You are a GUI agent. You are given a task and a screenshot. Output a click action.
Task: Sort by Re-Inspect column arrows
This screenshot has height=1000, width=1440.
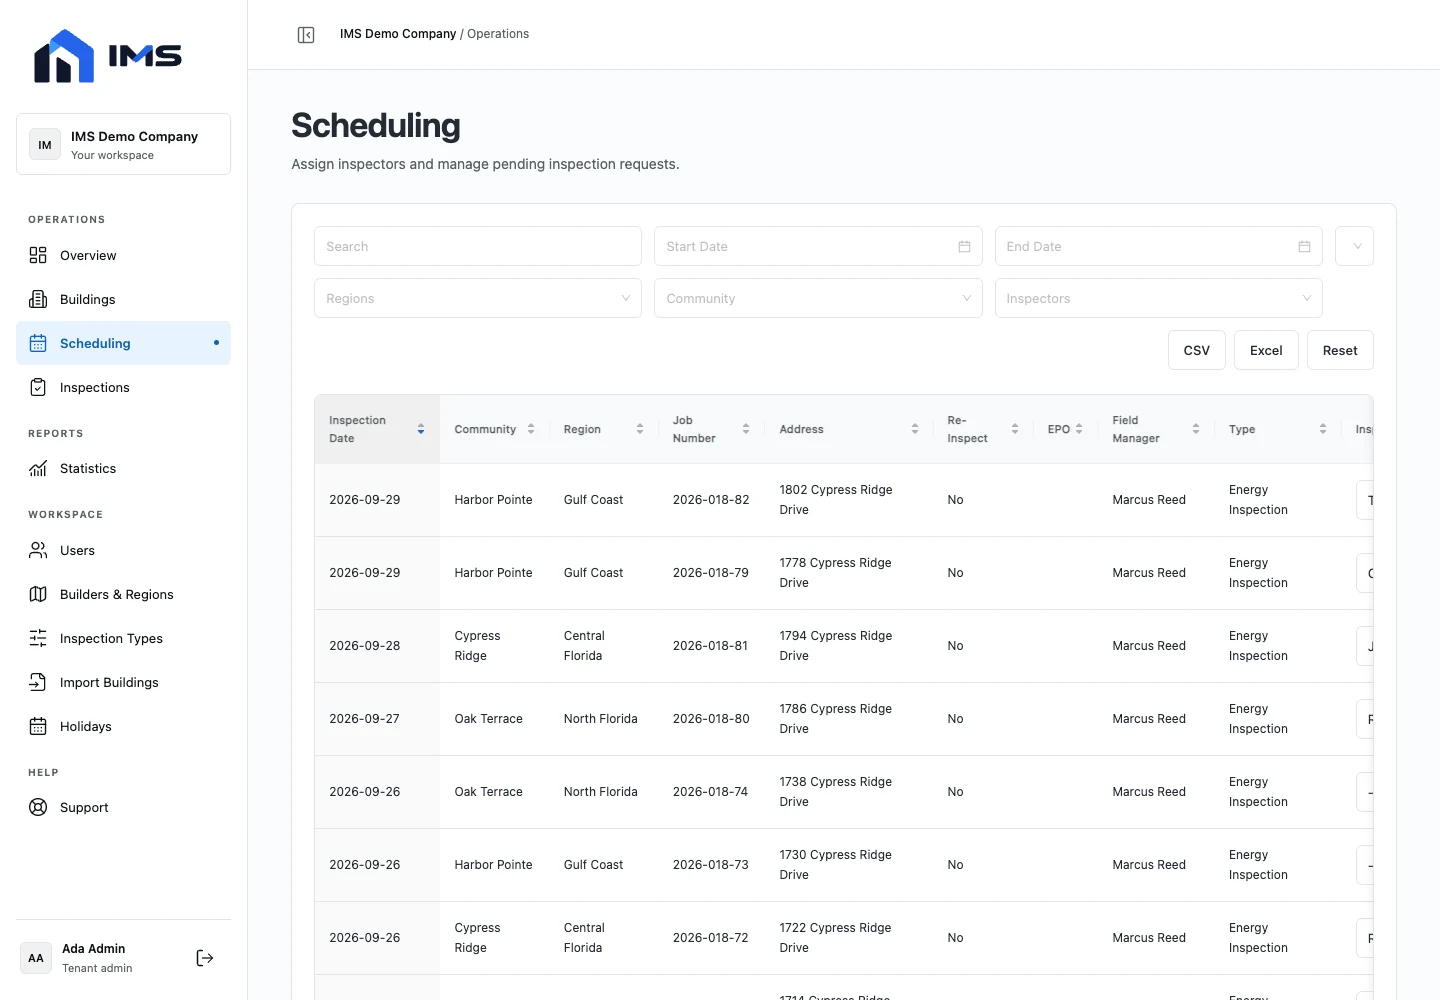[1015, 429]
